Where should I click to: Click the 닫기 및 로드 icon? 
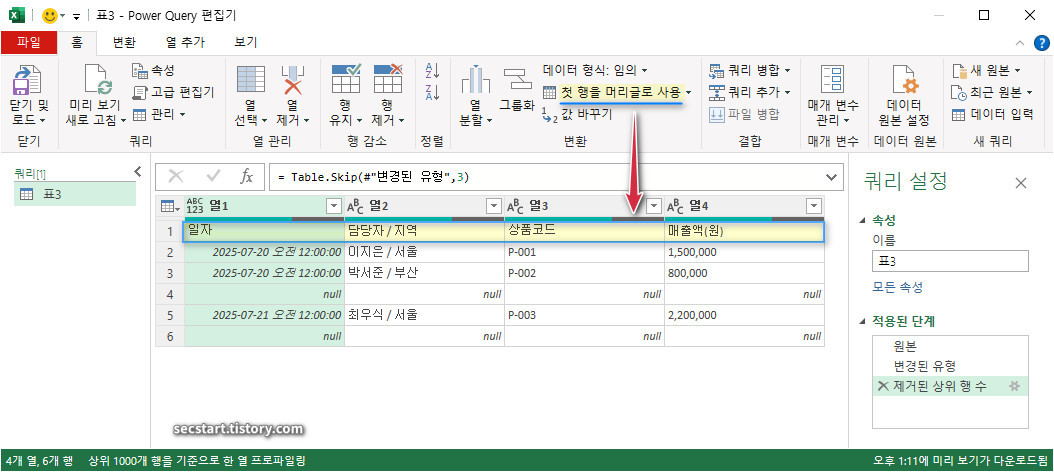(28, 79)
